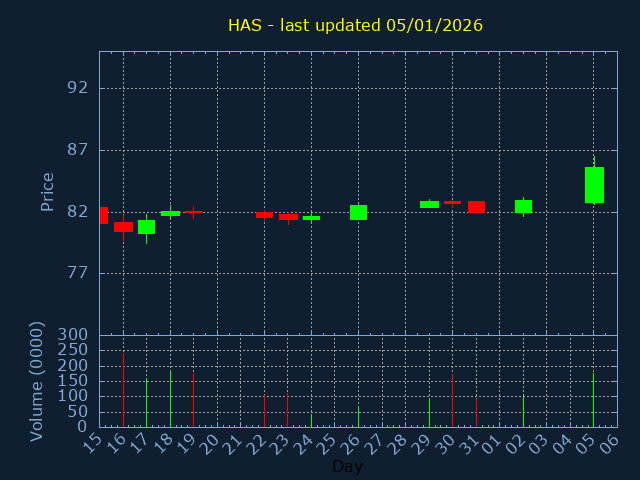Select the red candlestick on day 31
The width and height of the screenshot is (640, 480).
476,207
